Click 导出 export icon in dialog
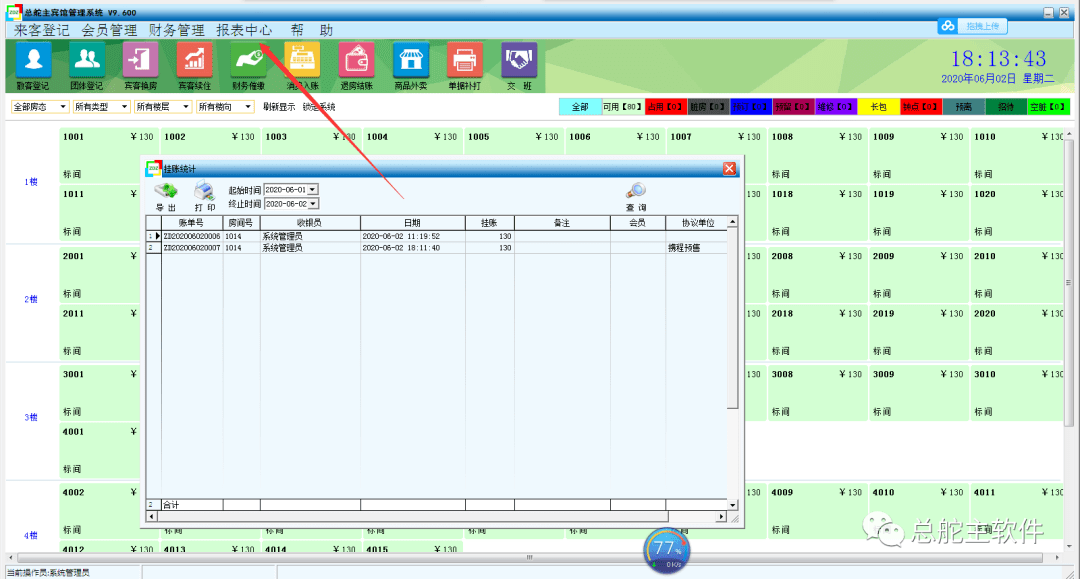Image resolution: width=1080 pixels, height=579 pixels. 166,196
